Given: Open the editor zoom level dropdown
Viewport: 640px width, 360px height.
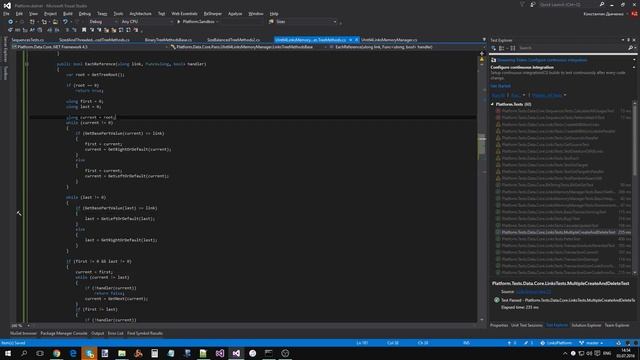Looking at the screenshot, I should click(x=20, y=326).
